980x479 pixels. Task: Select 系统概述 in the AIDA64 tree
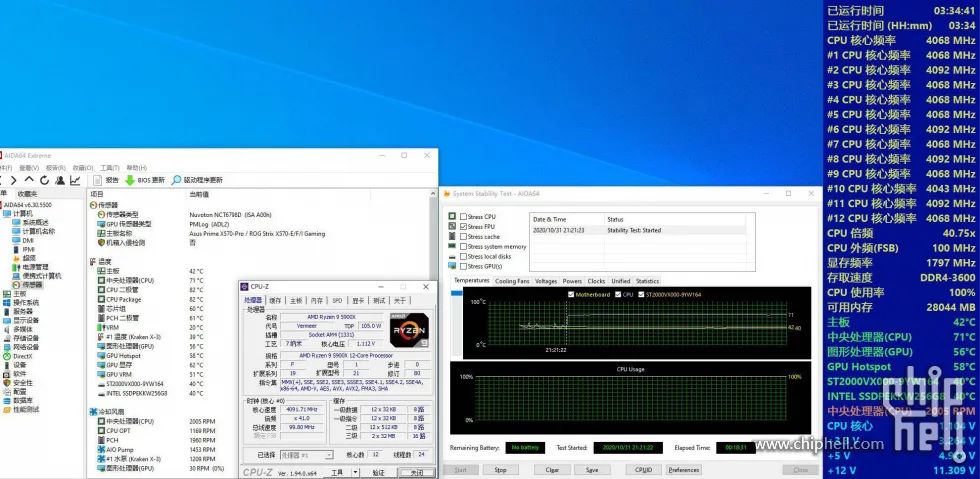(31, 223)
